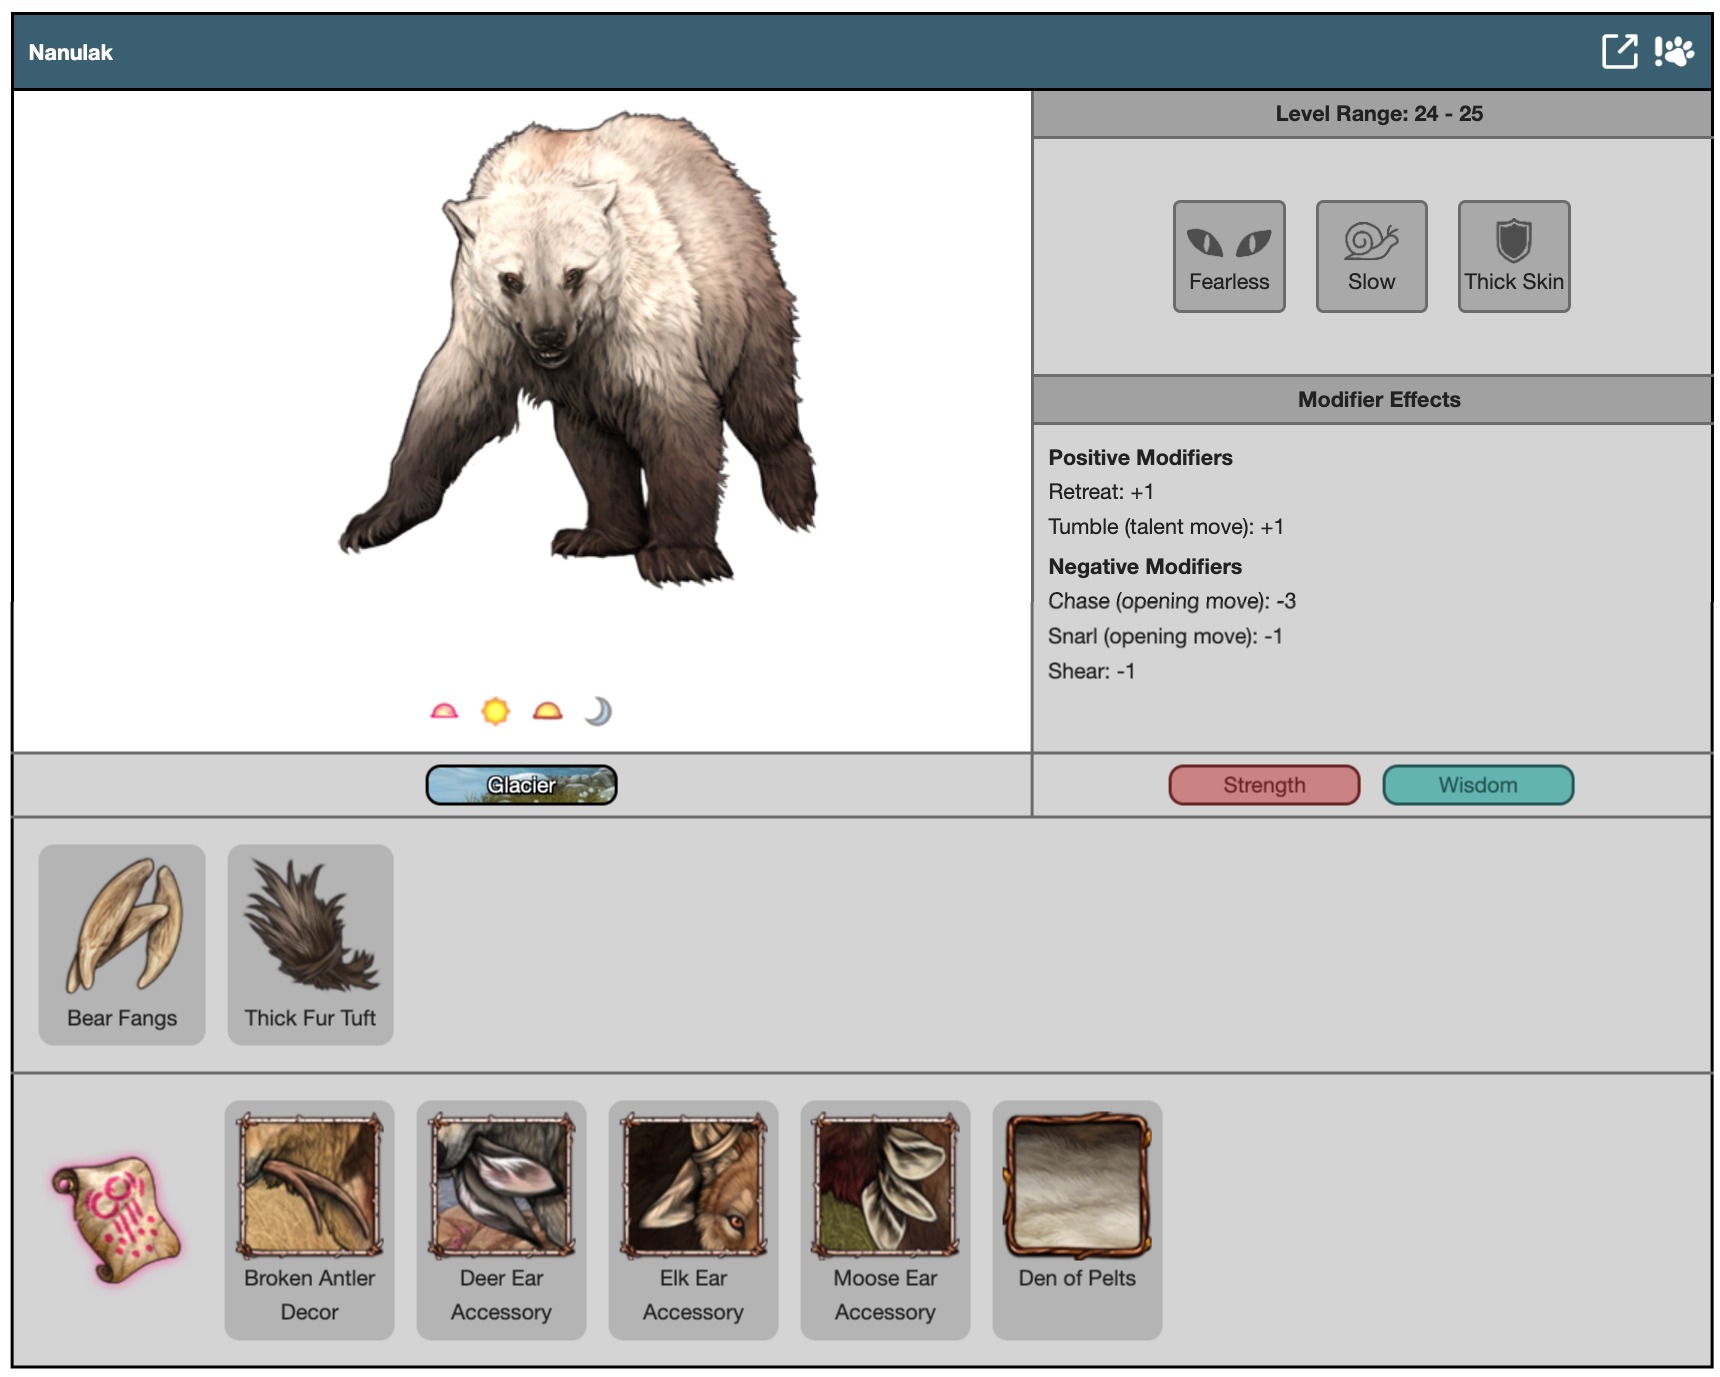
Task: Select the red Strength stat tag
Action: click(1264, 785)
